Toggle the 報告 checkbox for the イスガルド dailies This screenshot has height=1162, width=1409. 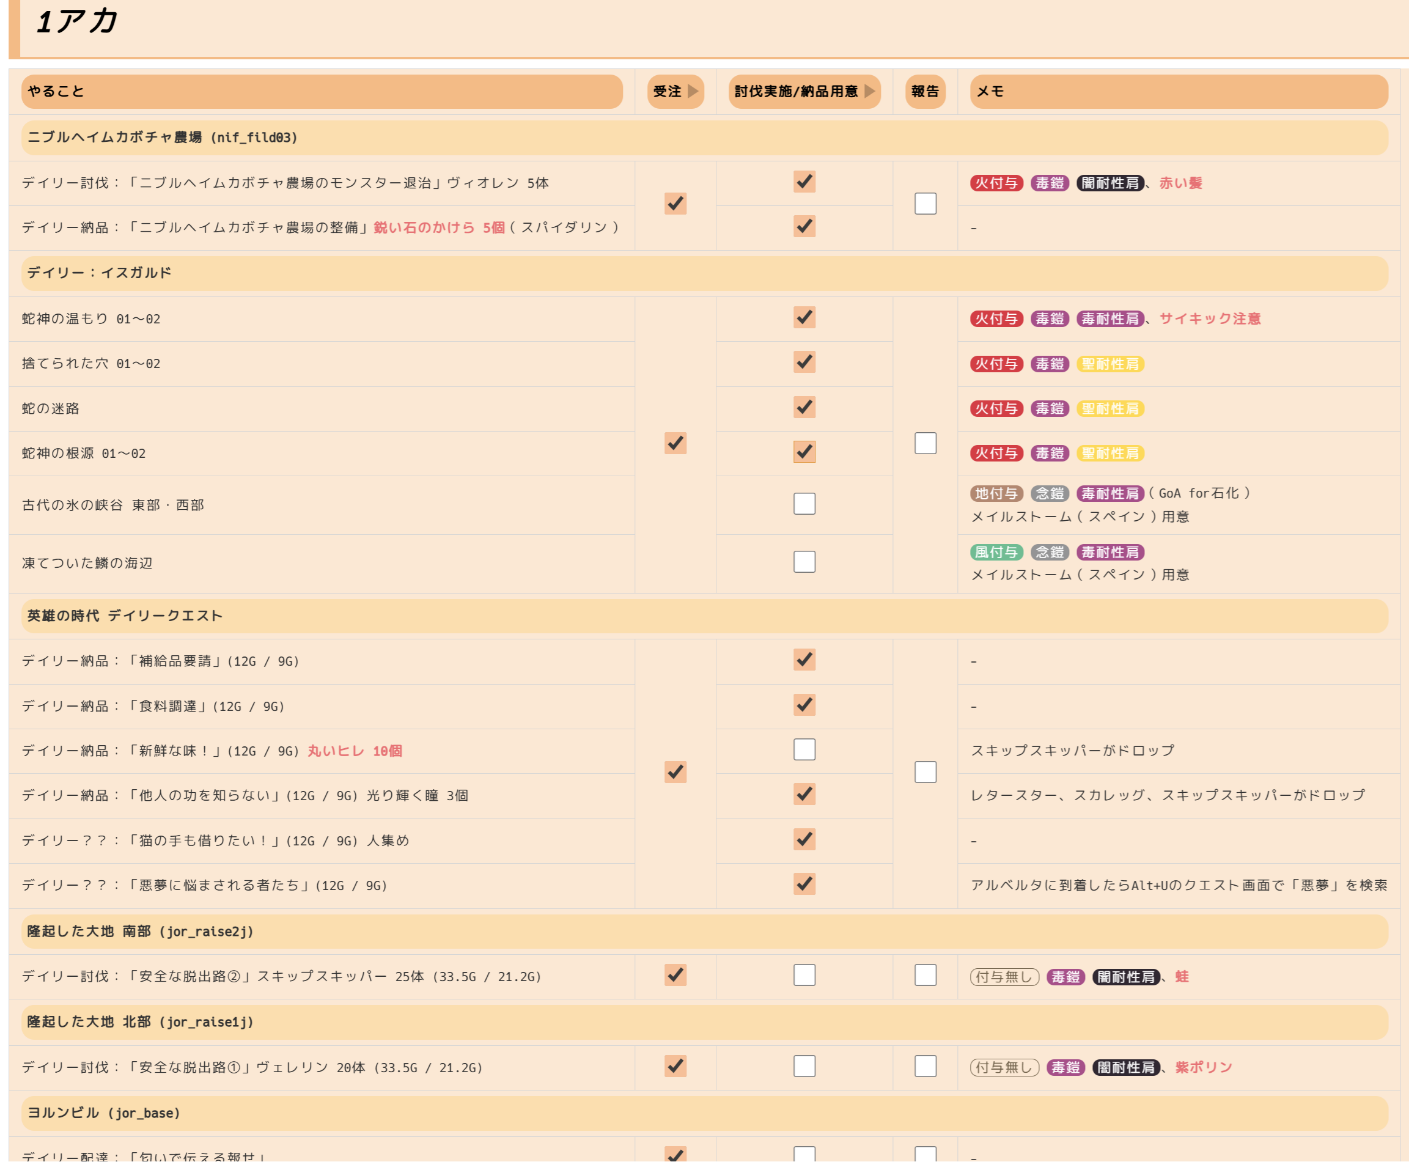pyautogui.click(x=925, y=443)
